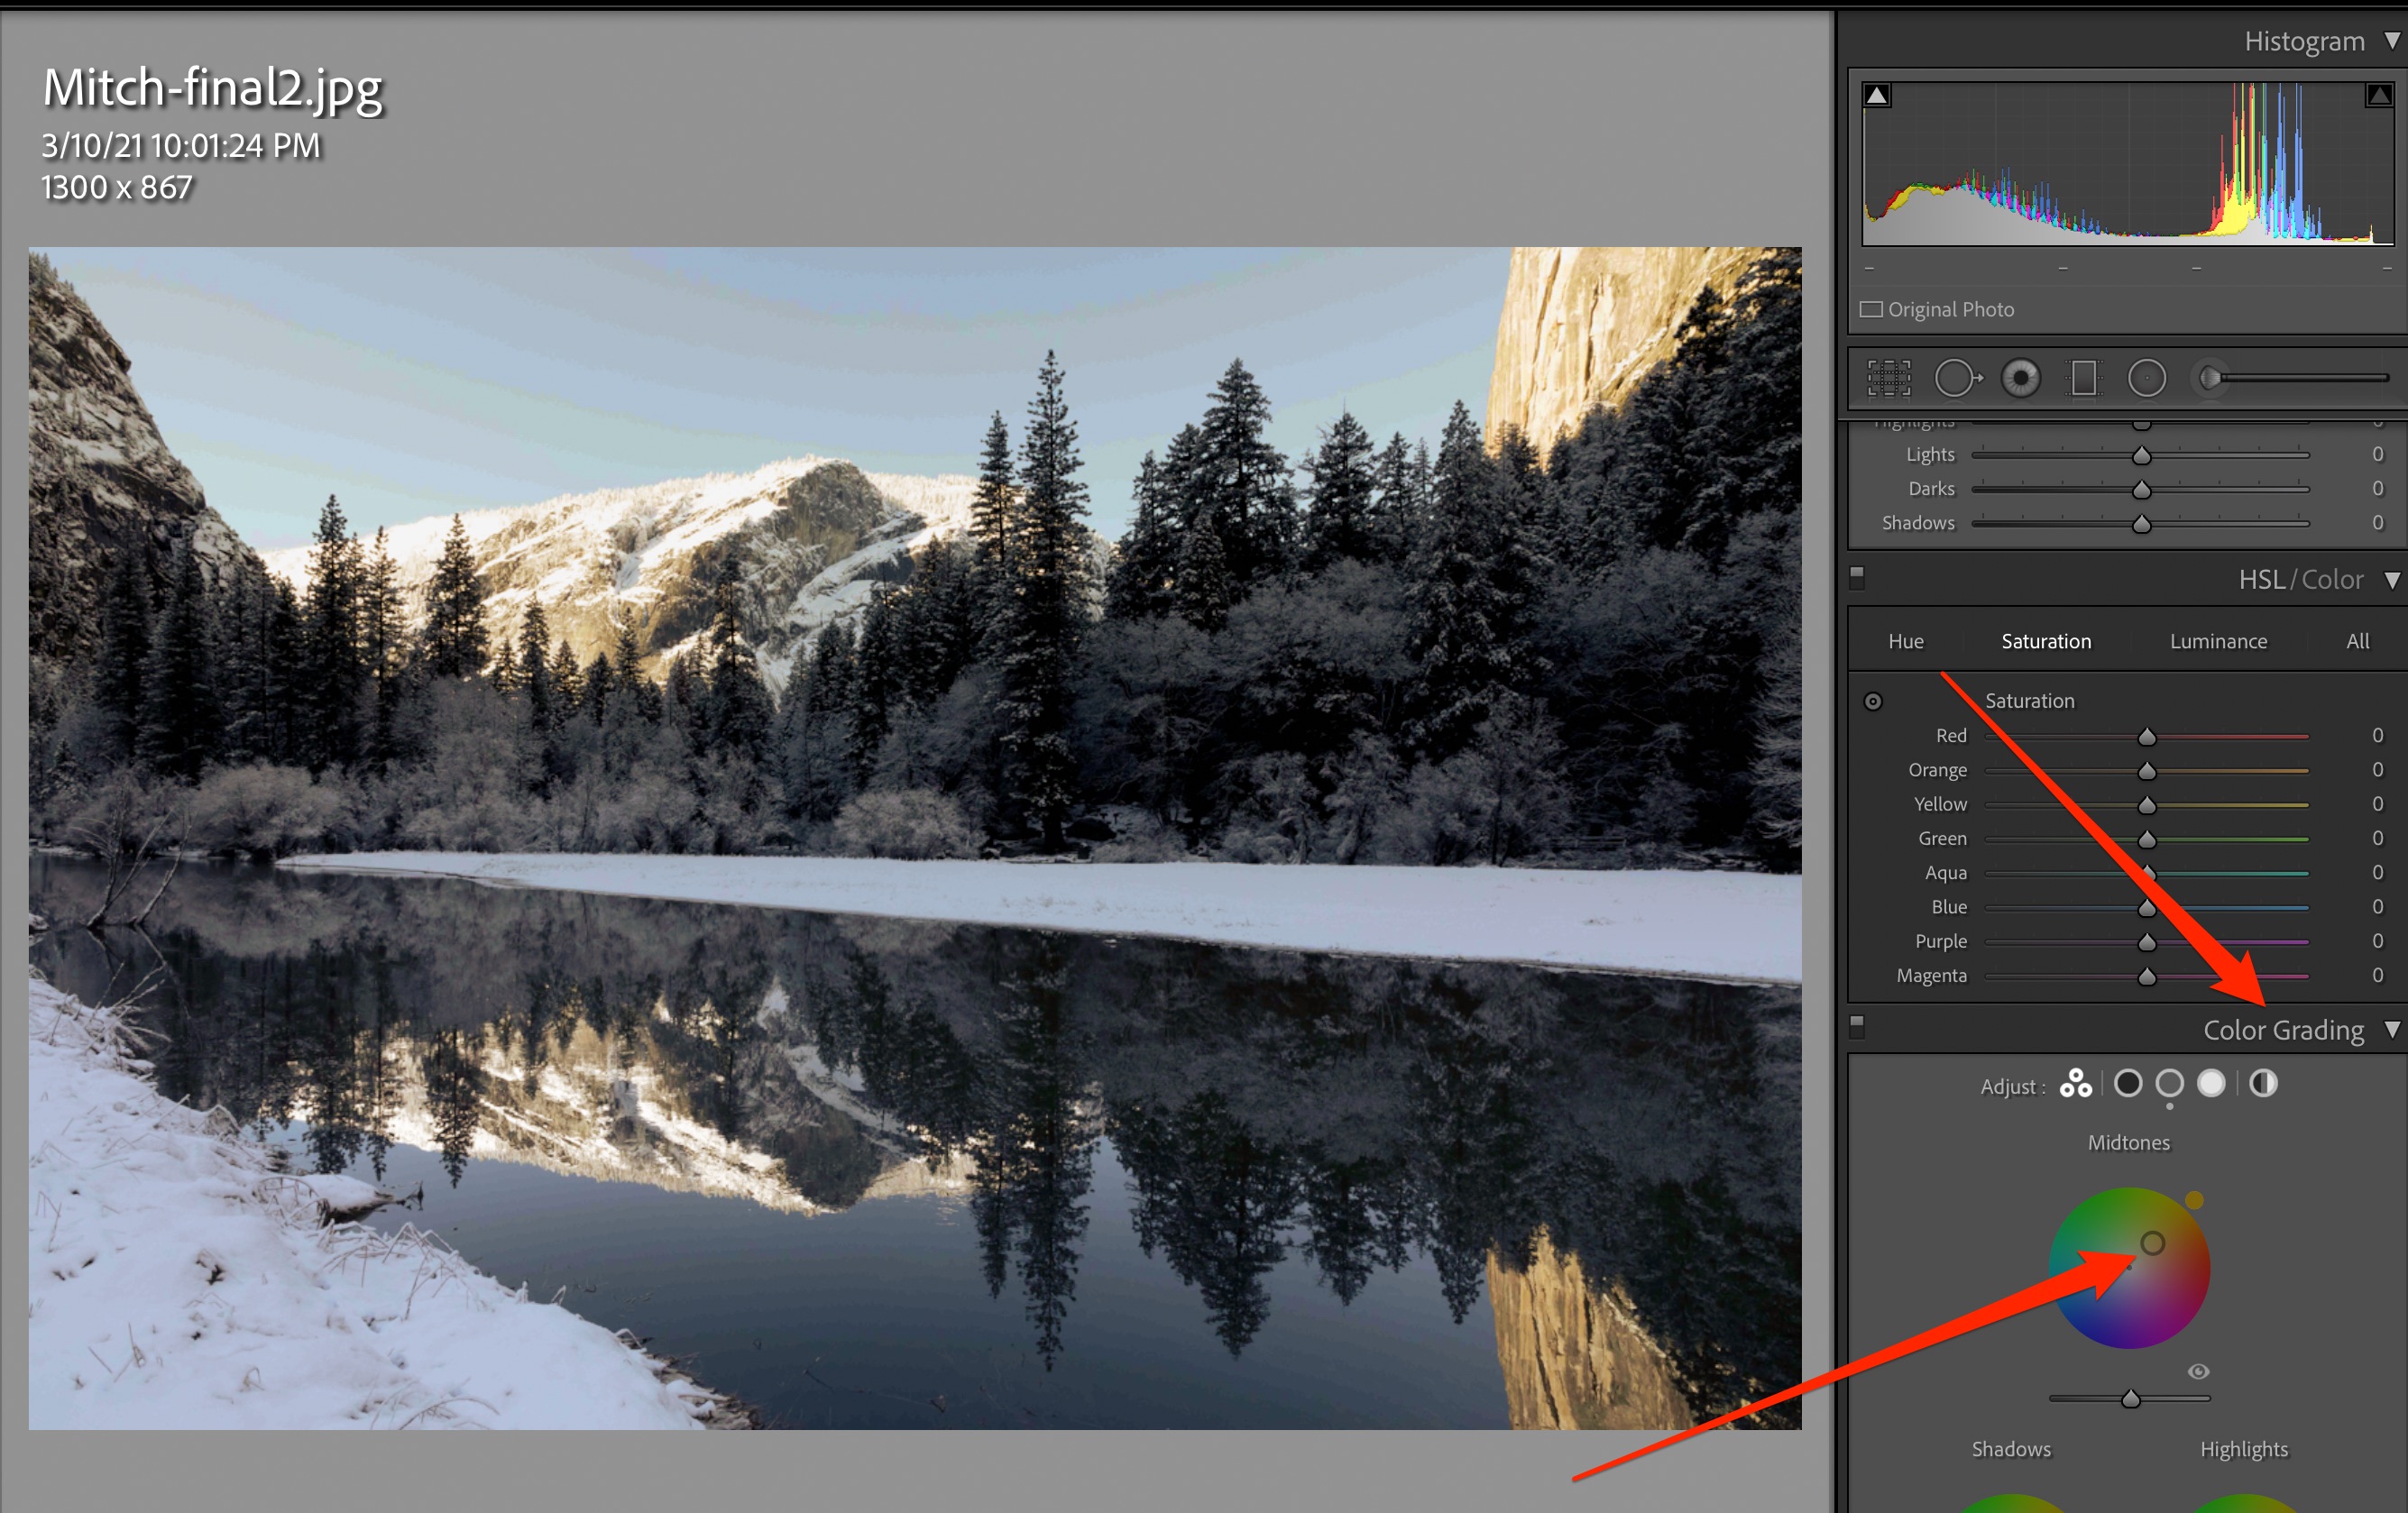Collapse the Histogram panel triangle
The width and height of the screenshot is (2408, 1513).
pos(2392,41)
